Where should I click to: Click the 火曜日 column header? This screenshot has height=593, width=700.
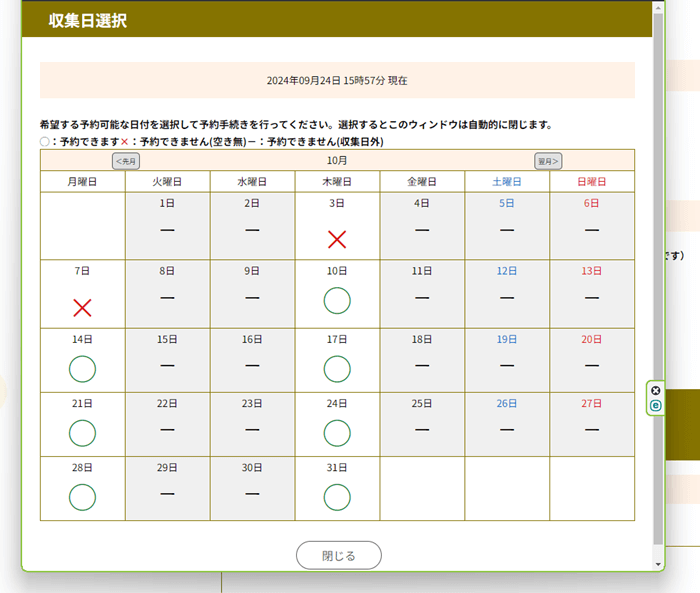coord(167,182)
